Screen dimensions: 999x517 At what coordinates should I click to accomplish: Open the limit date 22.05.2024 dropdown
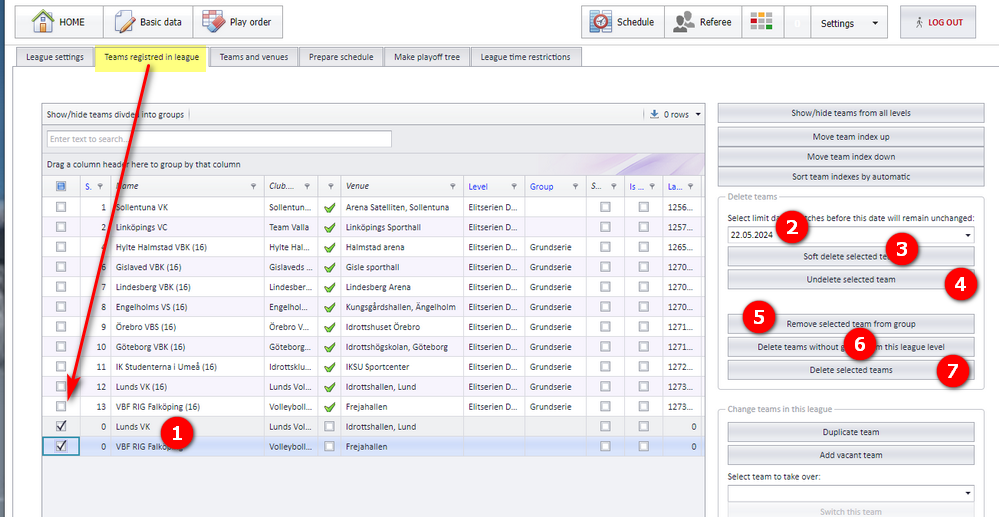click(x=968, y=235)
